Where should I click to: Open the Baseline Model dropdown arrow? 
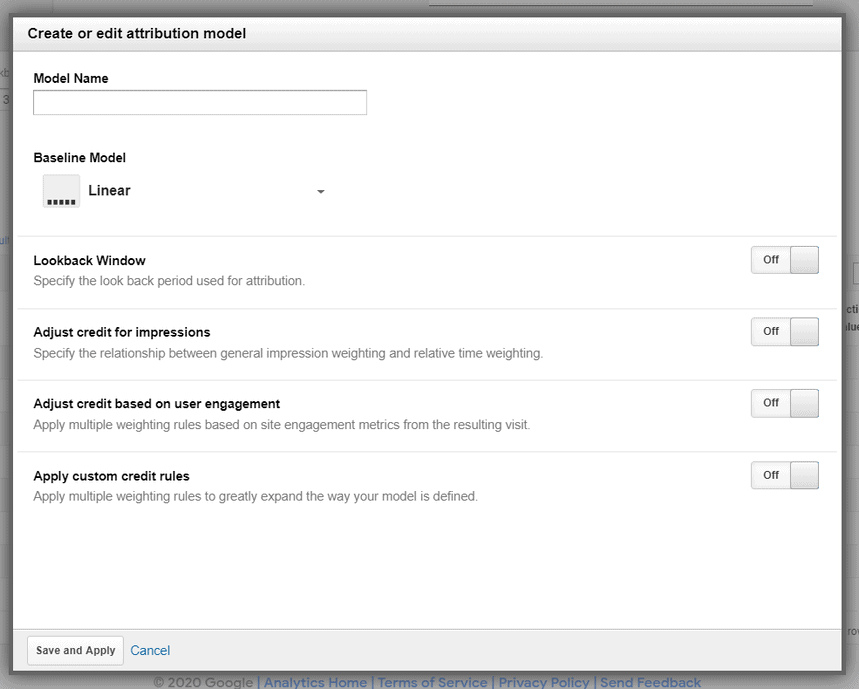(x=320, y=192)
